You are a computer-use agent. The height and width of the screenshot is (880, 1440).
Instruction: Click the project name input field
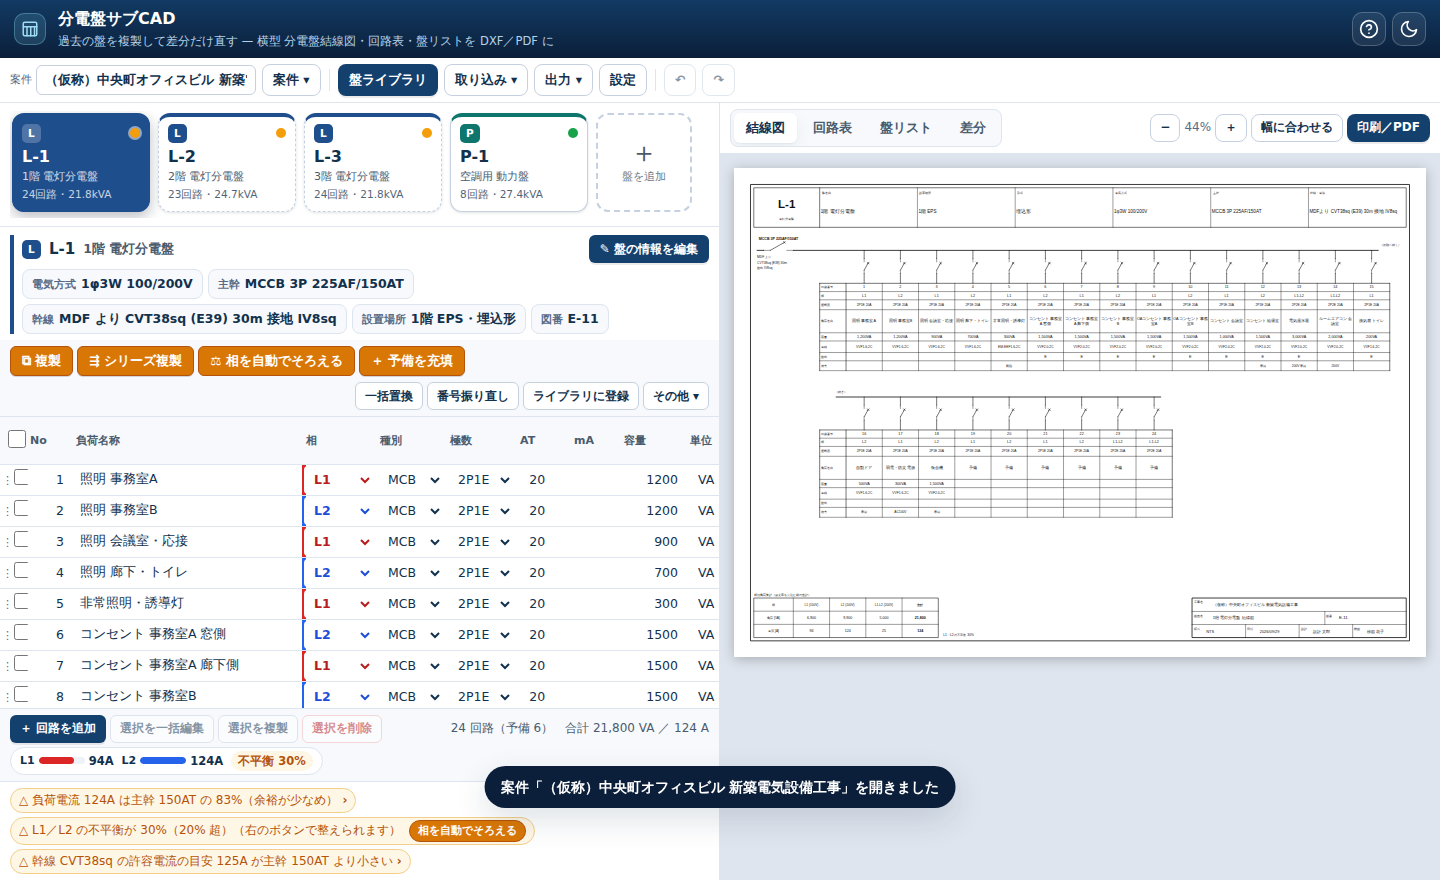tap(146, 80)
